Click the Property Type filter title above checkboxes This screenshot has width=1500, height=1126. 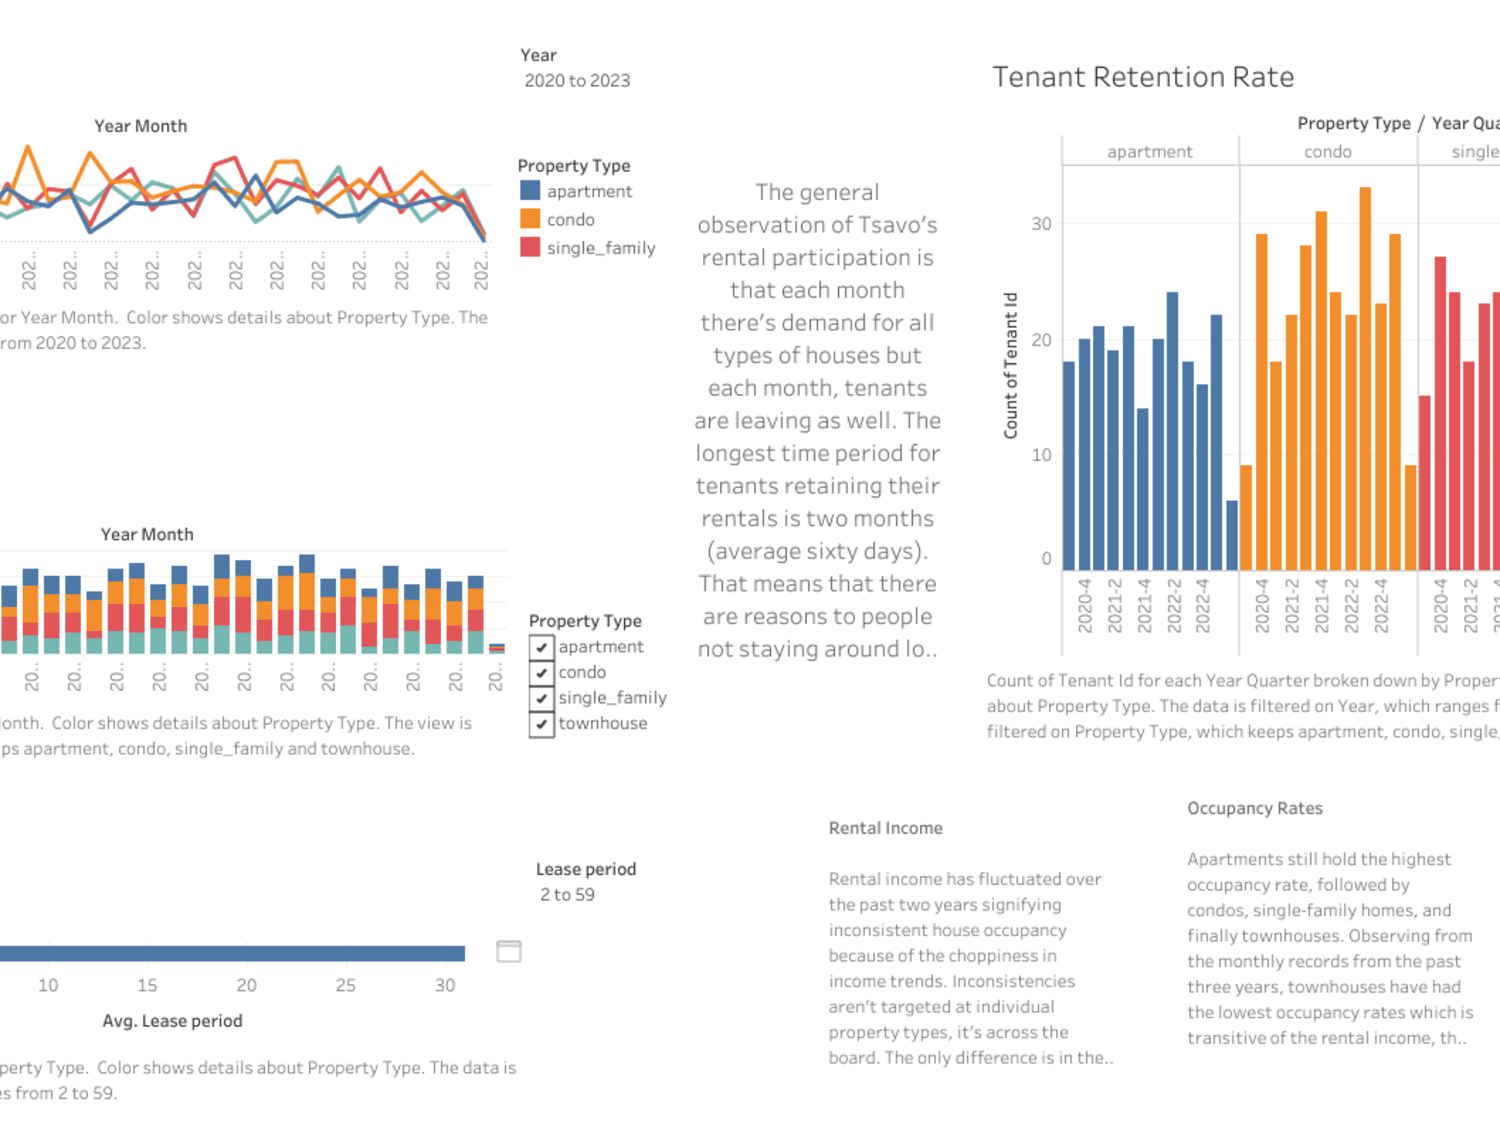tap(585, 621)
